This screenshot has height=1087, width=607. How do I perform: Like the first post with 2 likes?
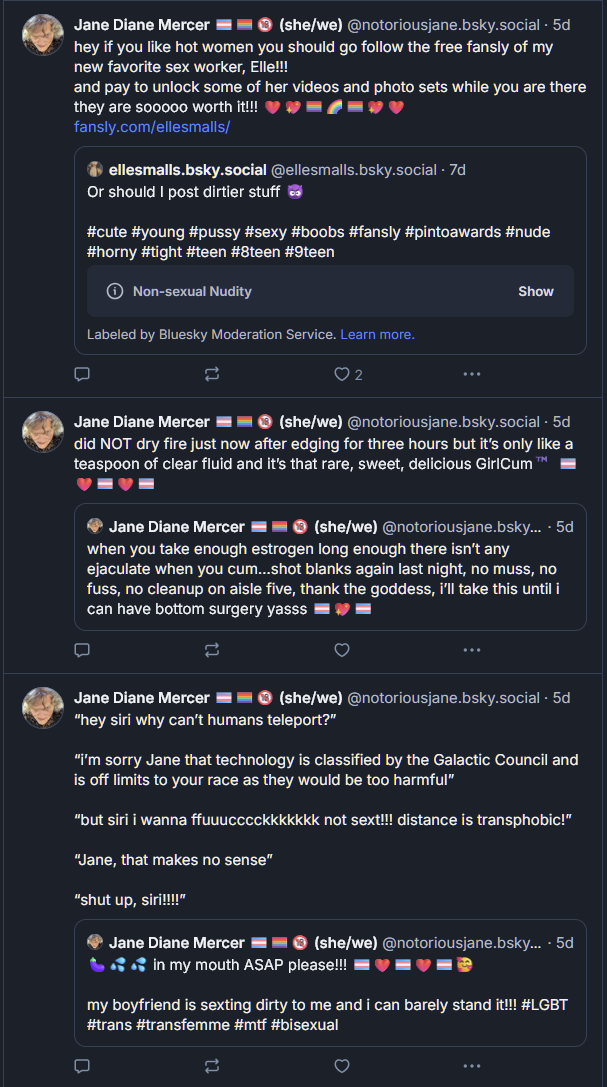tap(342, 374)
